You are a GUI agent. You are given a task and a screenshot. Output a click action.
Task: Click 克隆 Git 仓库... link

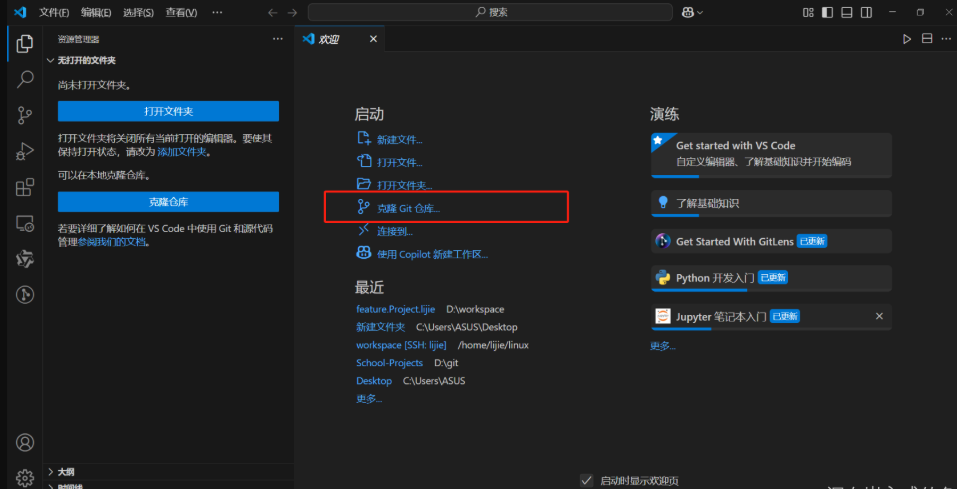398,208
